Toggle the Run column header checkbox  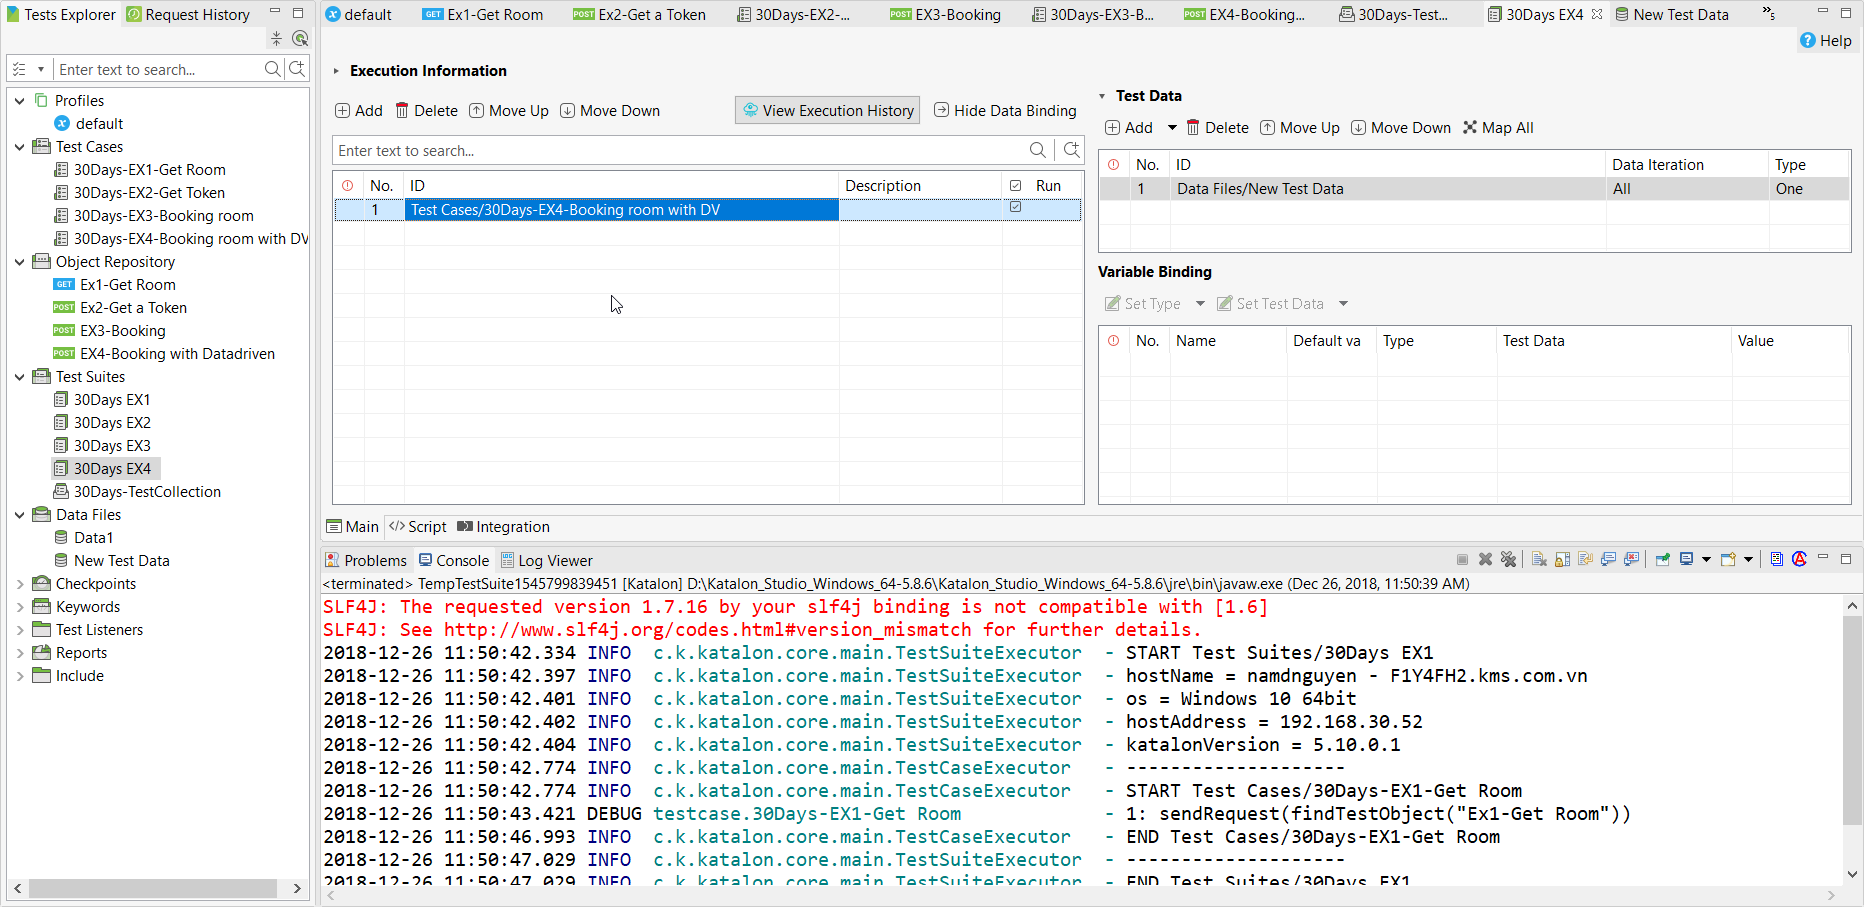click(x=1015, y=186)
